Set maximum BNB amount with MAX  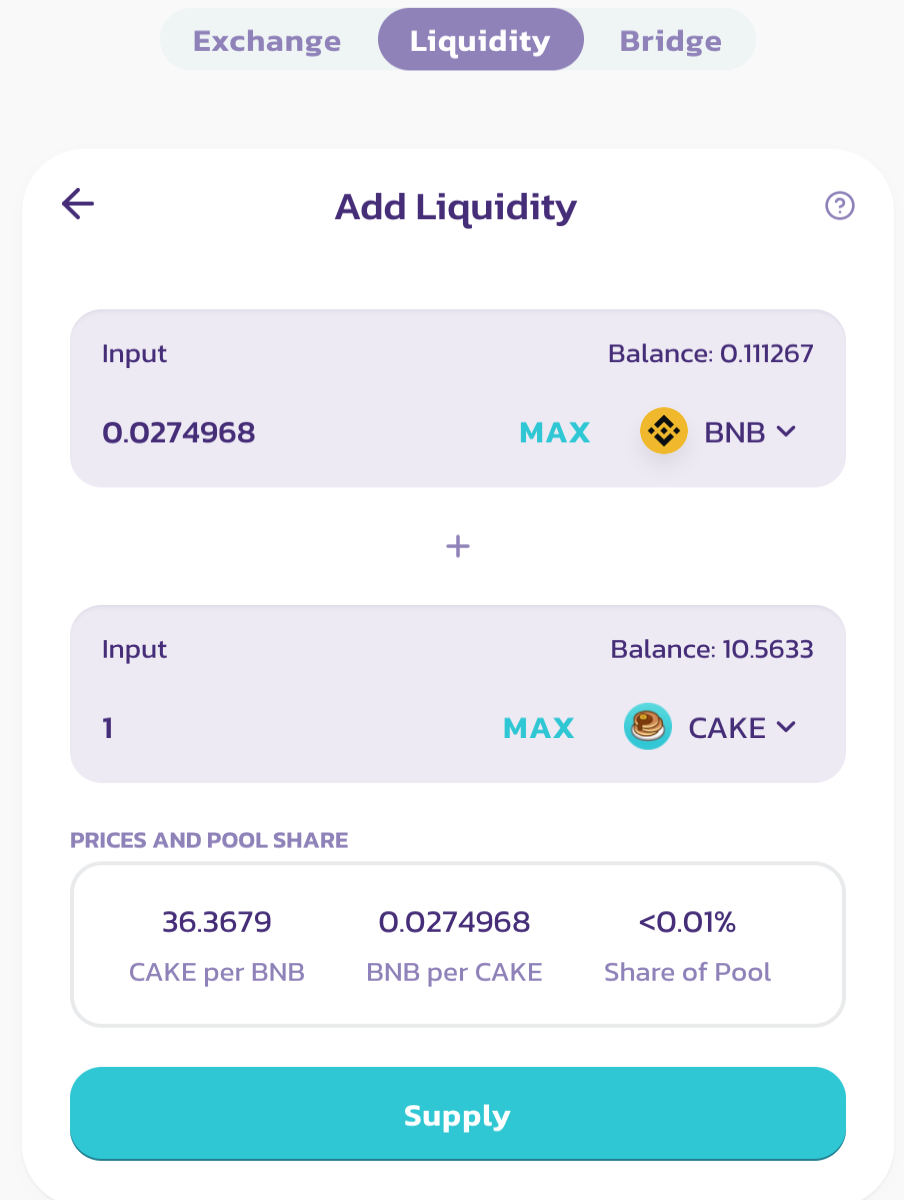pos(555,433)
